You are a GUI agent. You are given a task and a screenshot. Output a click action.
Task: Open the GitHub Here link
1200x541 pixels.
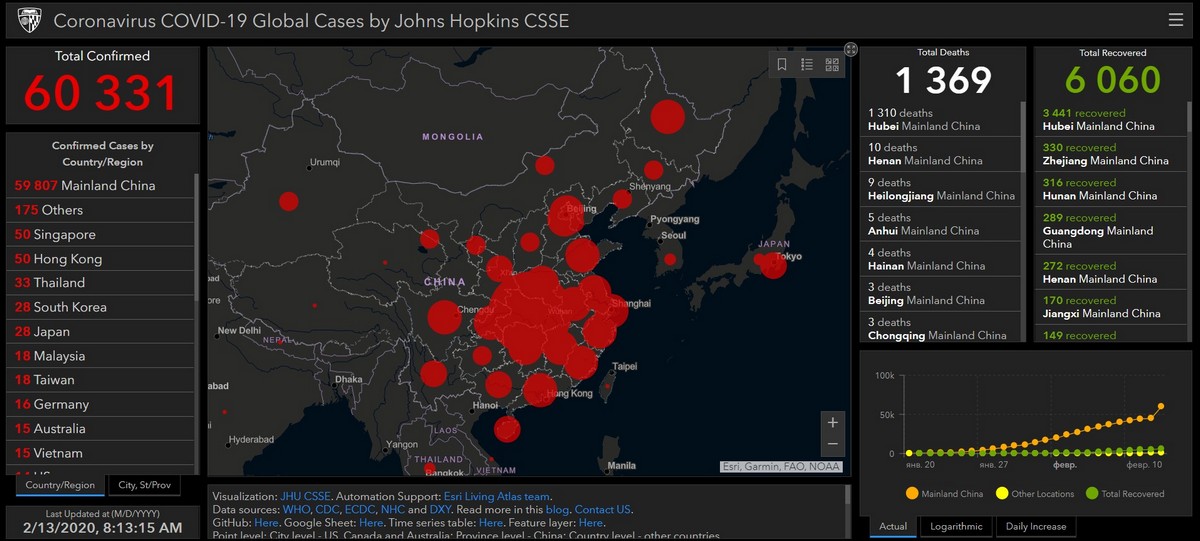(x=266, y=523)
